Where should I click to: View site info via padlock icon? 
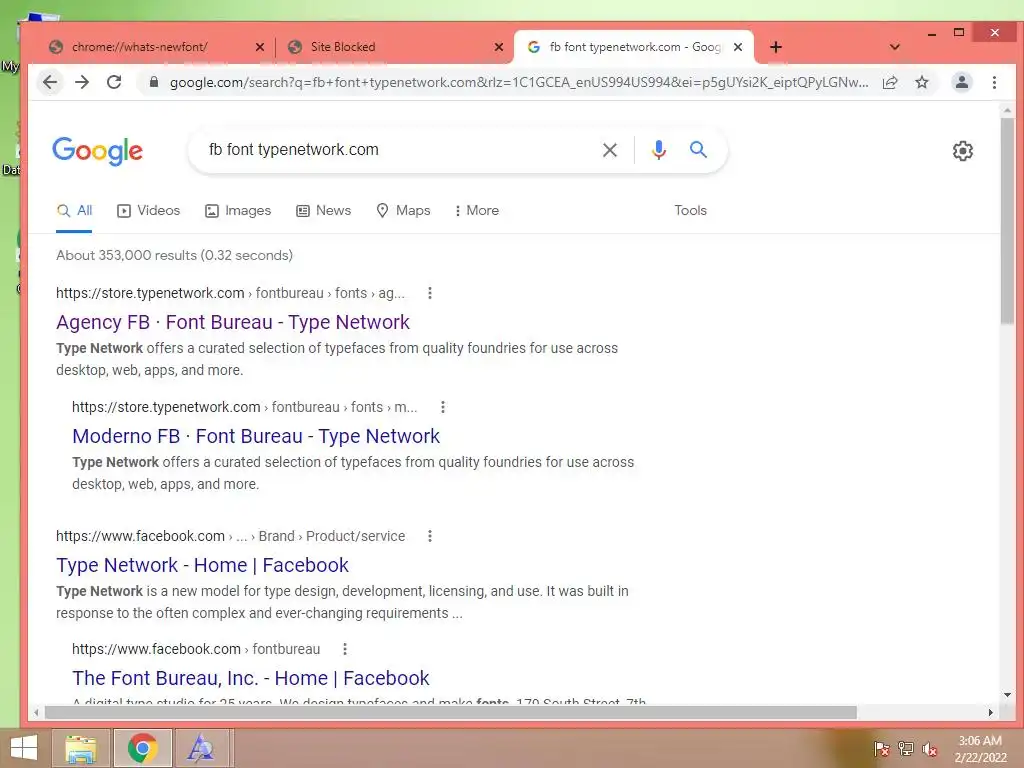click(x=153, y=82)
